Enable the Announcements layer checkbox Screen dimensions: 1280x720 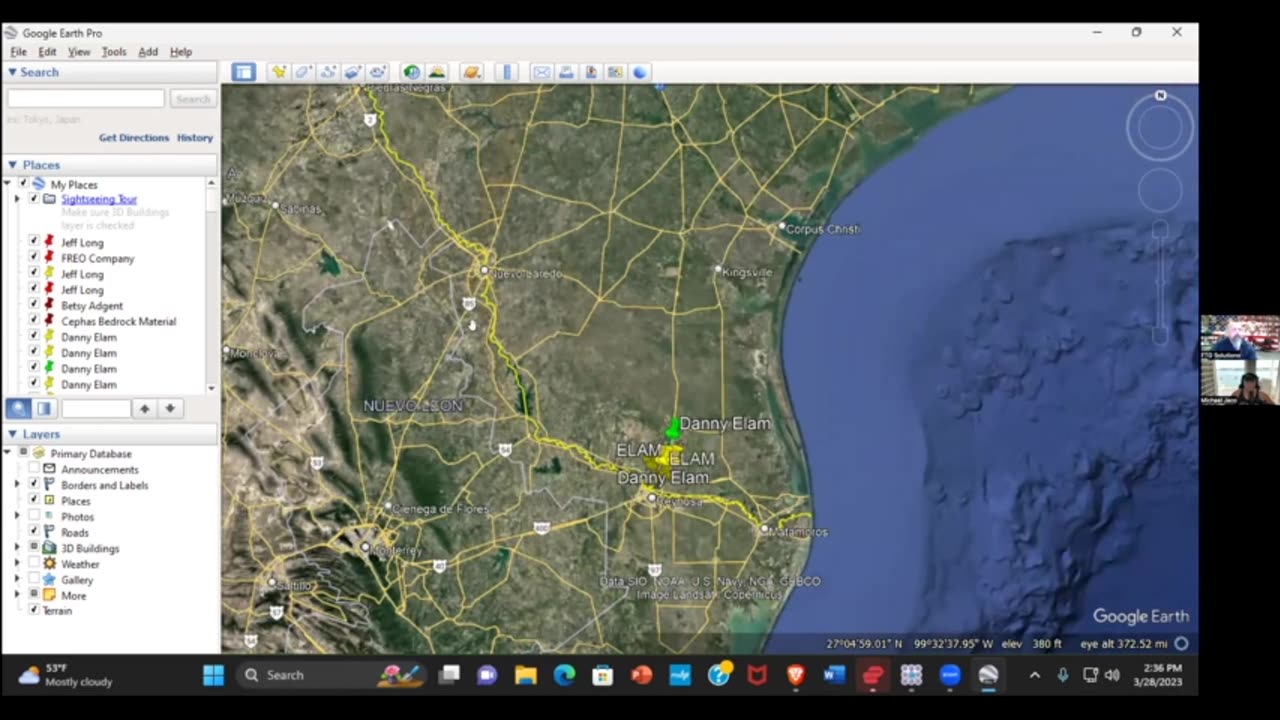[x=33, y=469]
